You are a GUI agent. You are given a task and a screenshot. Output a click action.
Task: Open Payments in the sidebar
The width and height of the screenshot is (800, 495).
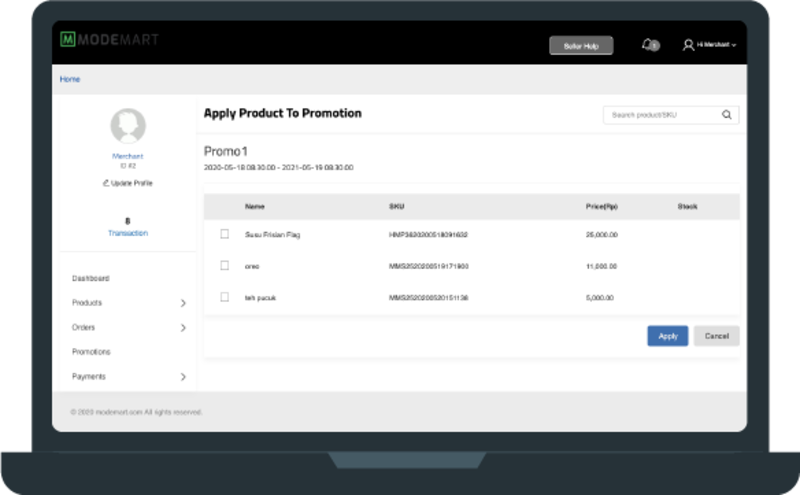click(89, 377)
